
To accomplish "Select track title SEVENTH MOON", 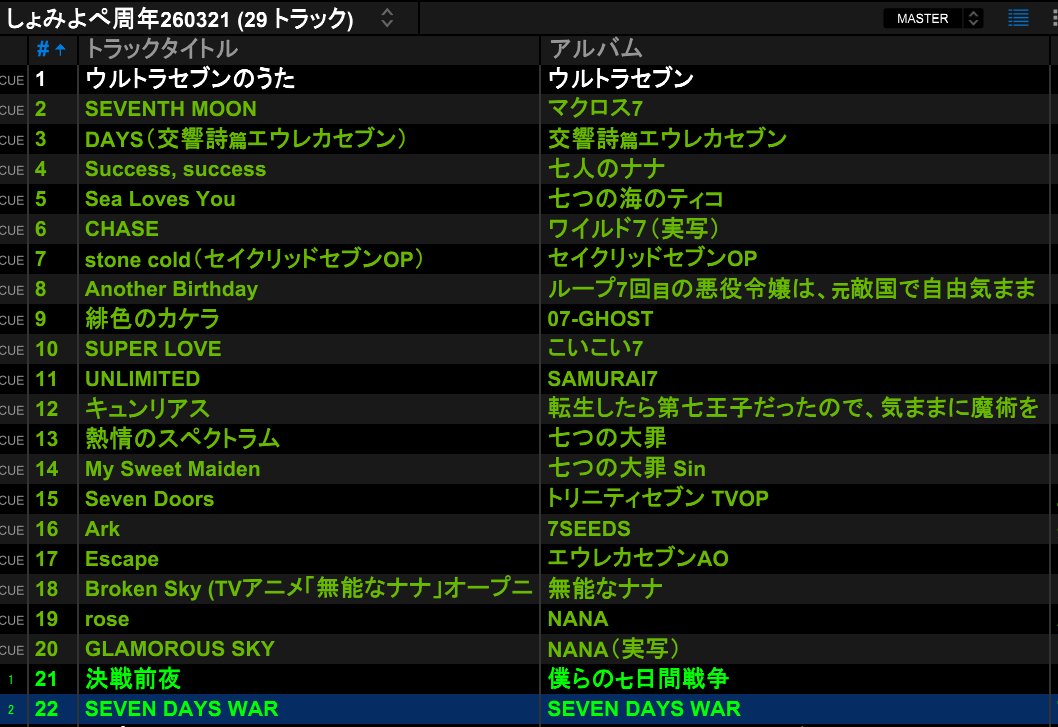I will [x=171, y=109].
